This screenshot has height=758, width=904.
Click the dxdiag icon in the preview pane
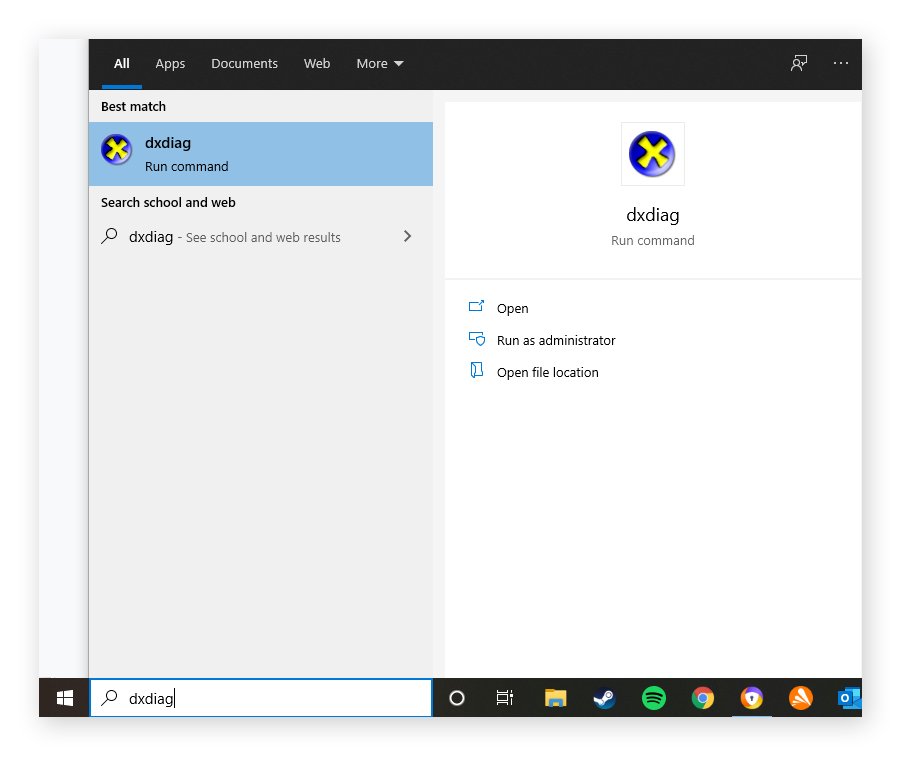point(652,153)
